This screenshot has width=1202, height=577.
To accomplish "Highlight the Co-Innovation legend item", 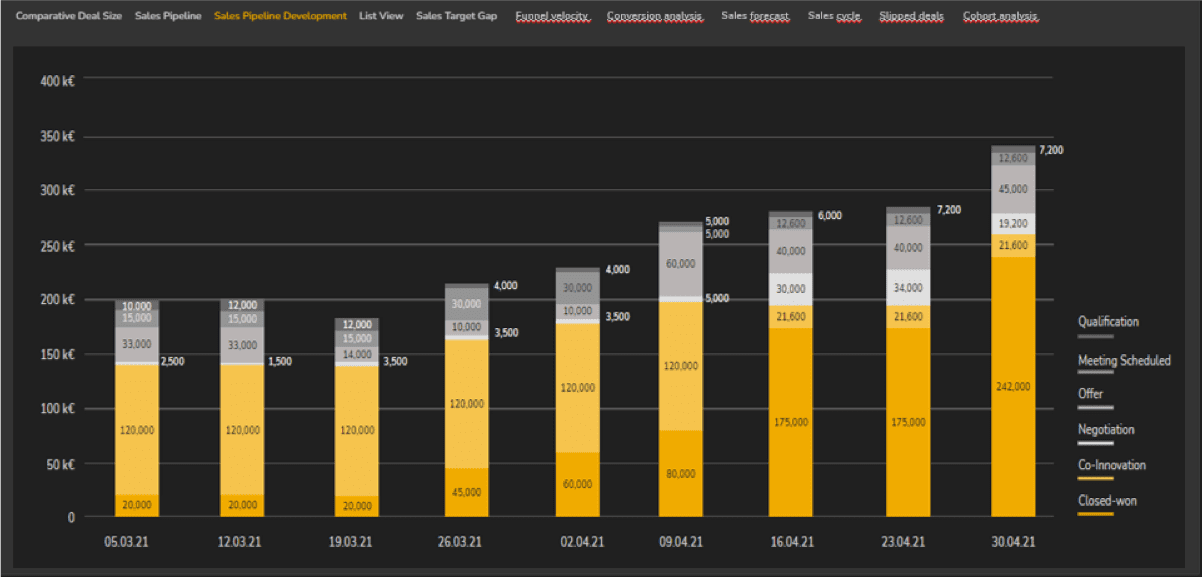I will (x=1110, y=465).
